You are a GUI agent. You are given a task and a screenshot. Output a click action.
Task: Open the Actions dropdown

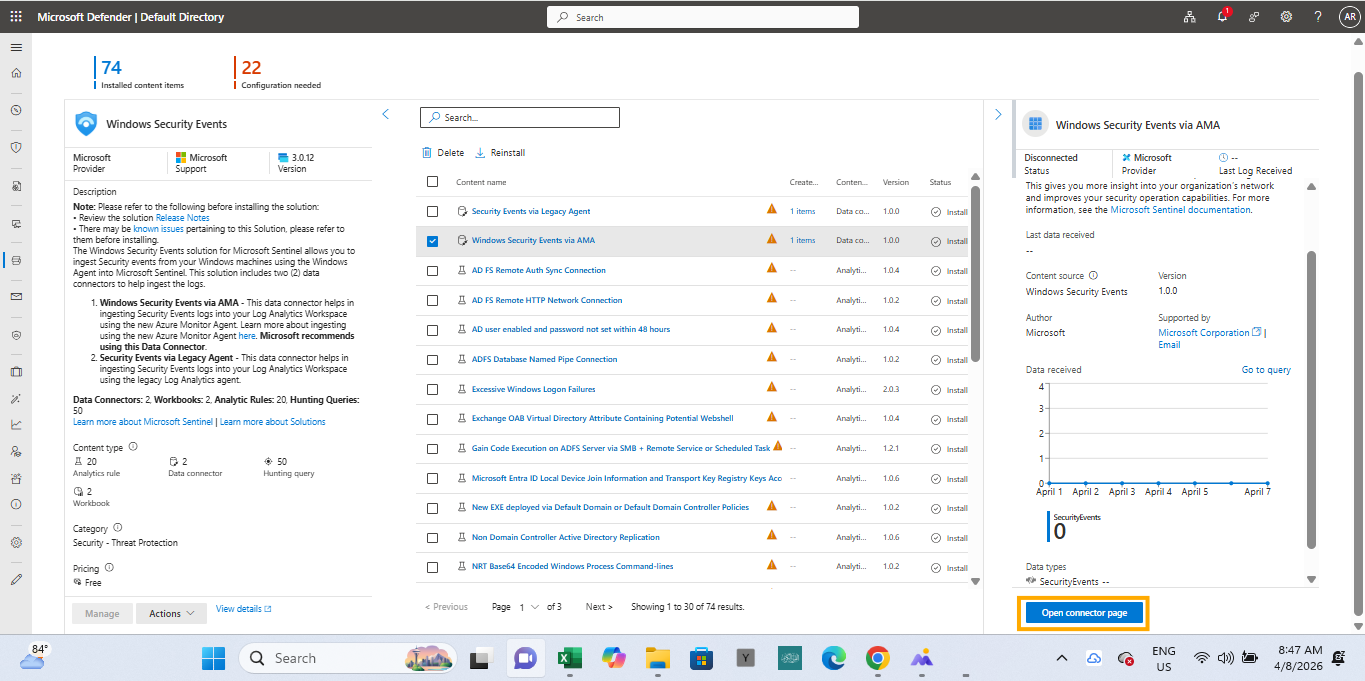coord(171,613)
